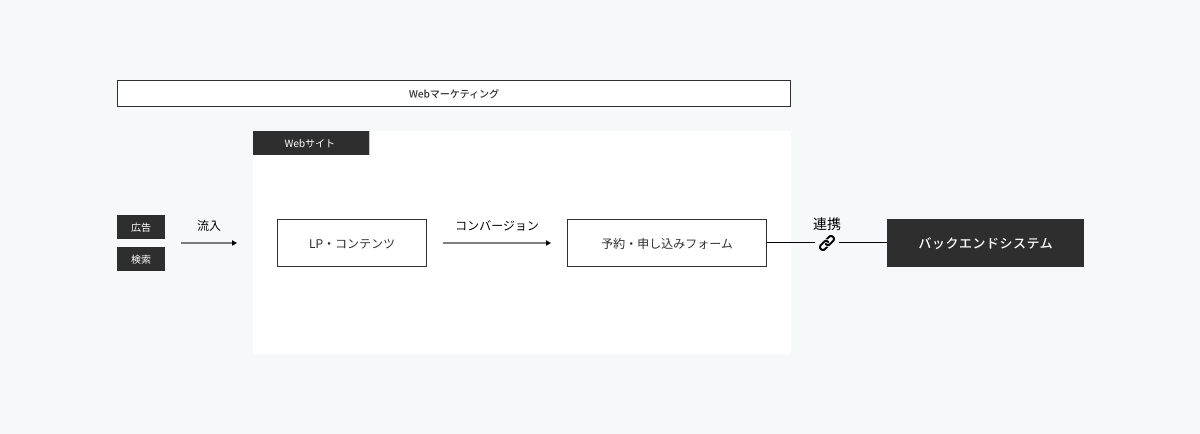
Task: Select the バックエンドシステム block
Action: pyautogui.click(x=985, y=243)
